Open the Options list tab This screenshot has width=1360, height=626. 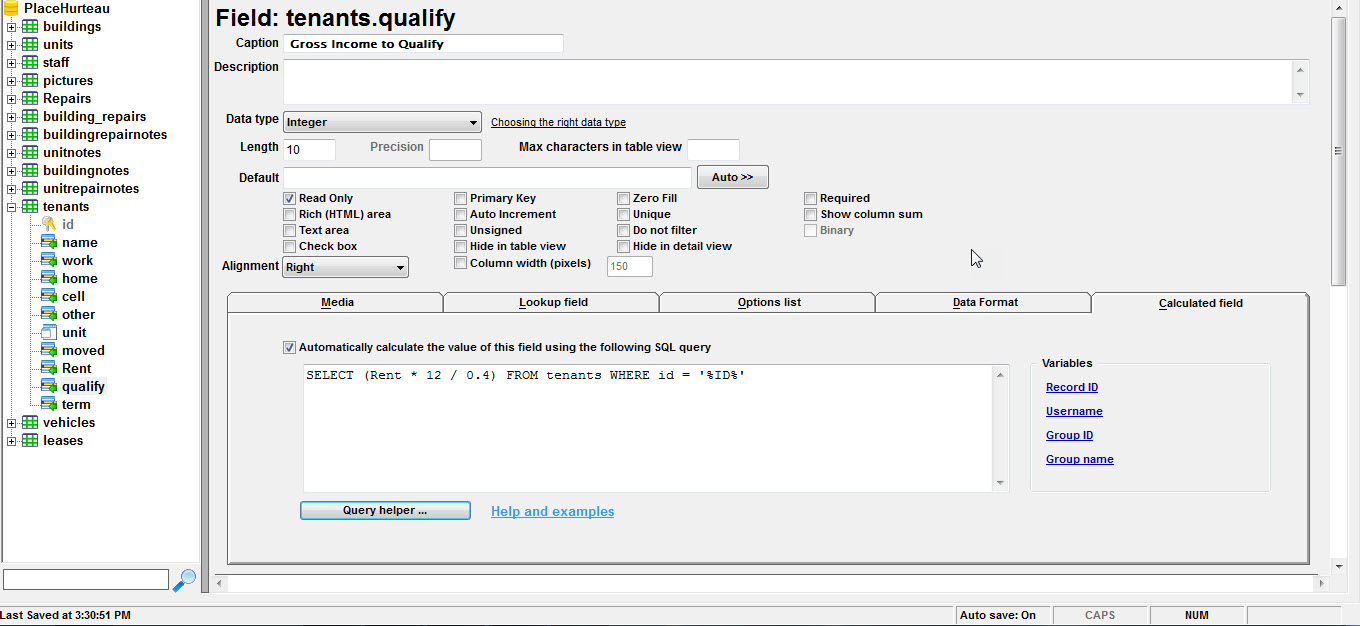[x=768, y=302]
